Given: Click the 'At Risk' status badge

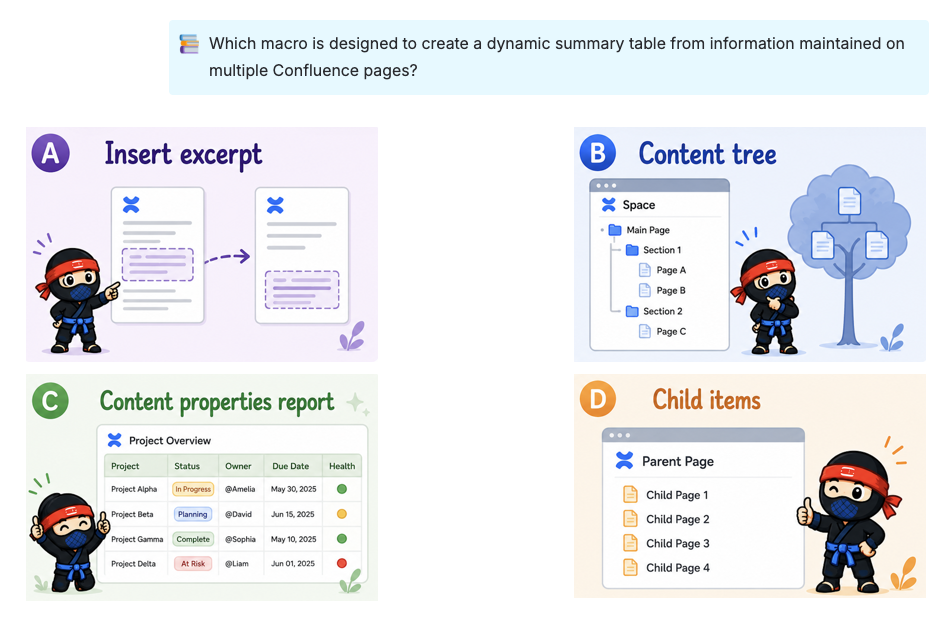Looking at the screenshot, I should [193, 564].
